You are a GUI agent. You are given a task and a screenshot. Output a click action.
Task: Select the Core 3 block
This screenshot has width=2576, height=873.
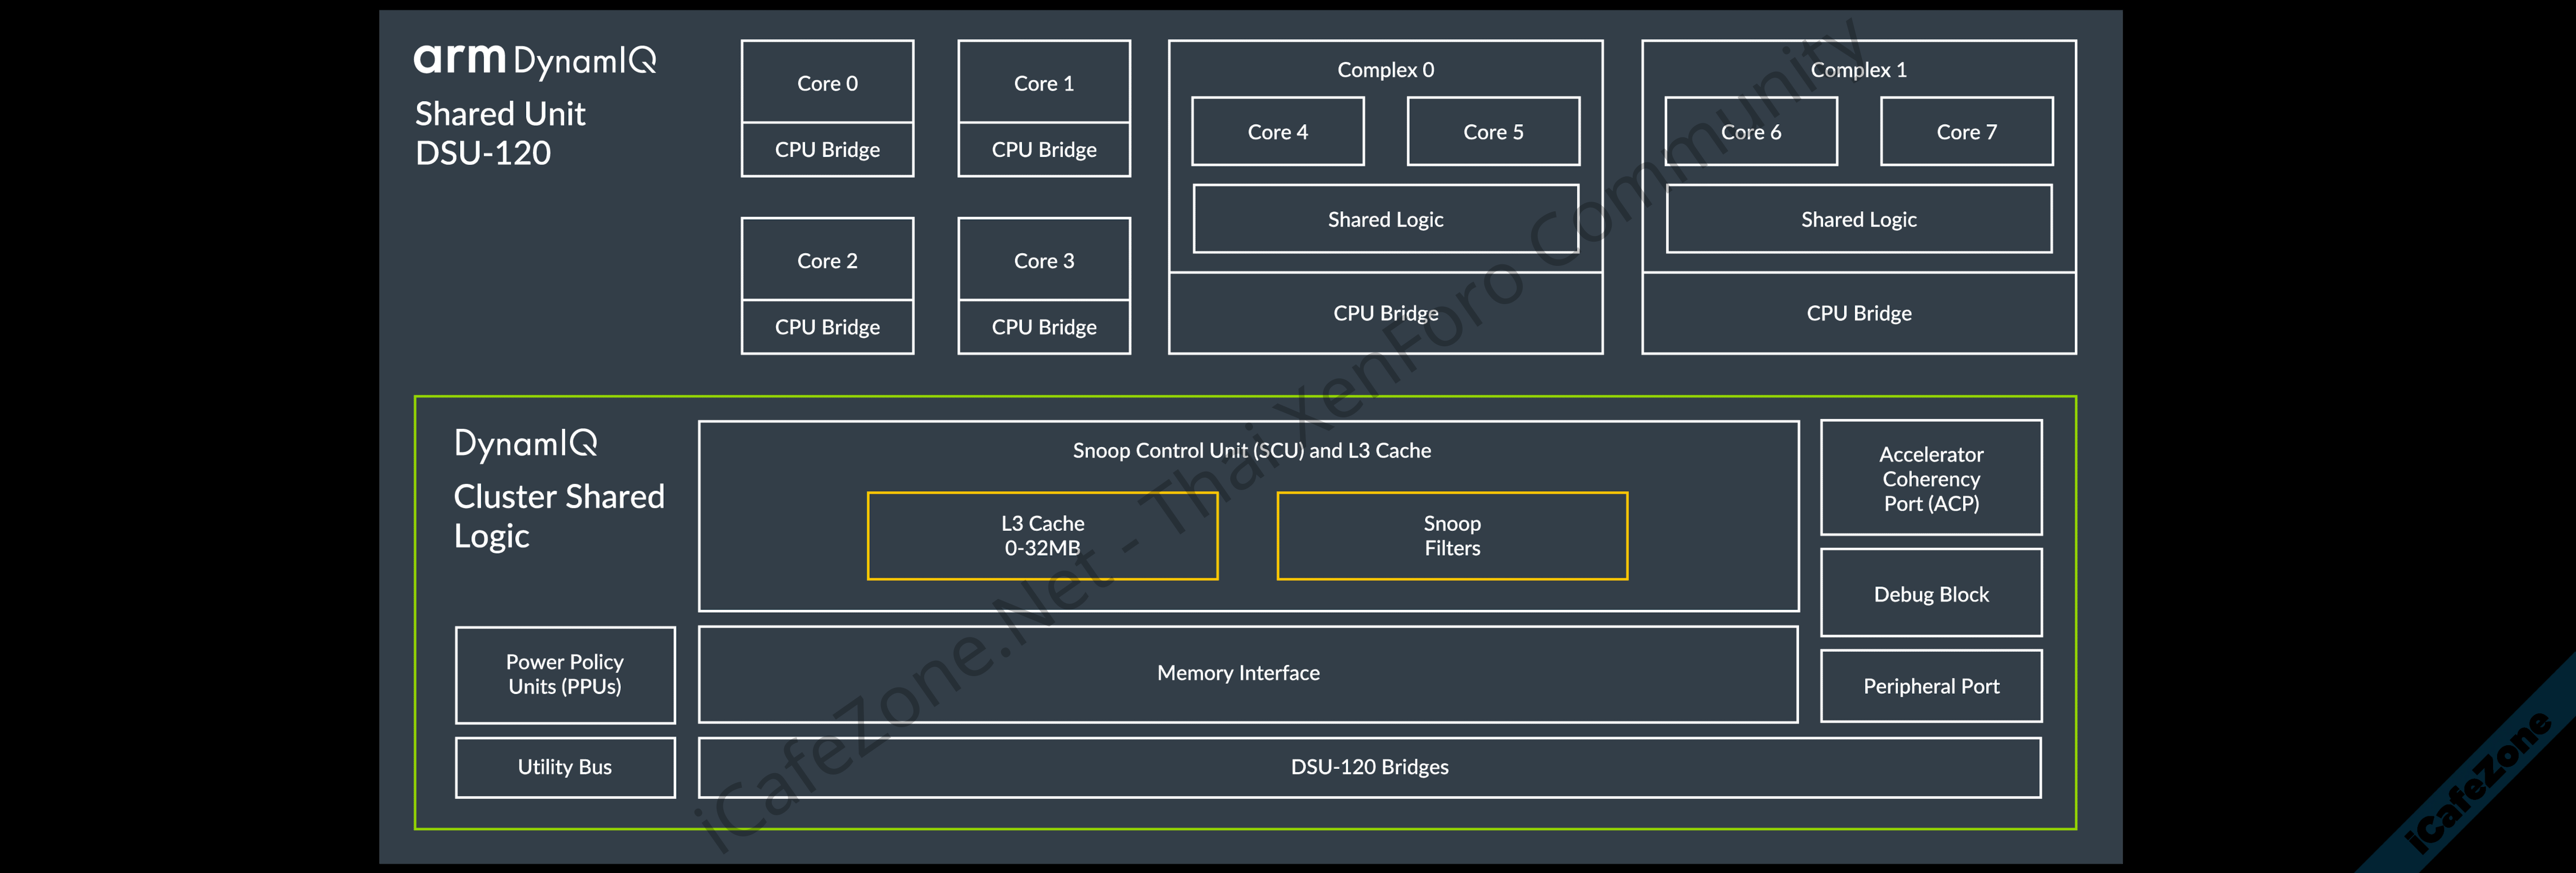[x=1043, y=260]
